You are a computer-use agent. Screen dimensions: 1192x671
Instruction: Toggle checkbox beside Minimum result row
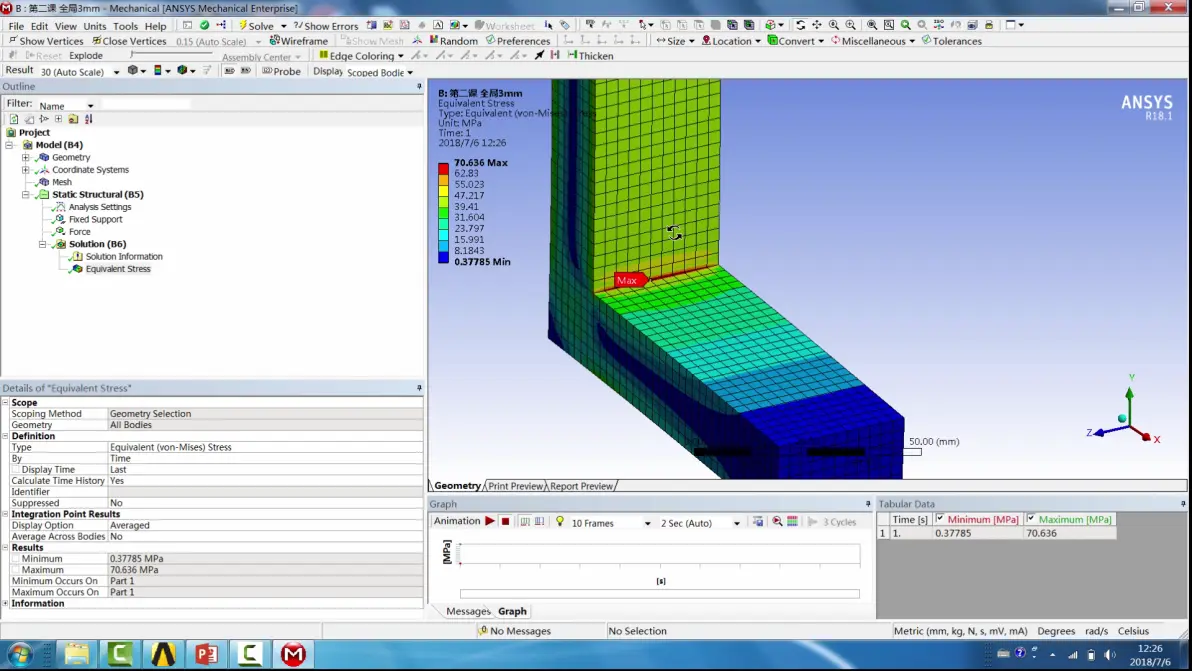point(16,559)
